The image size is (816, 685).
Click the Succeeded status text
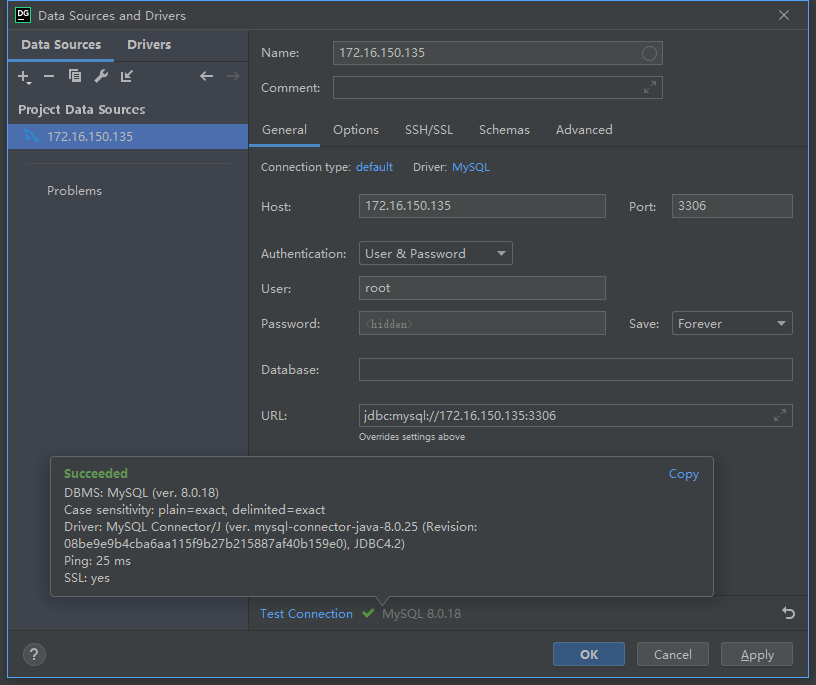click(x=96, y=474)
